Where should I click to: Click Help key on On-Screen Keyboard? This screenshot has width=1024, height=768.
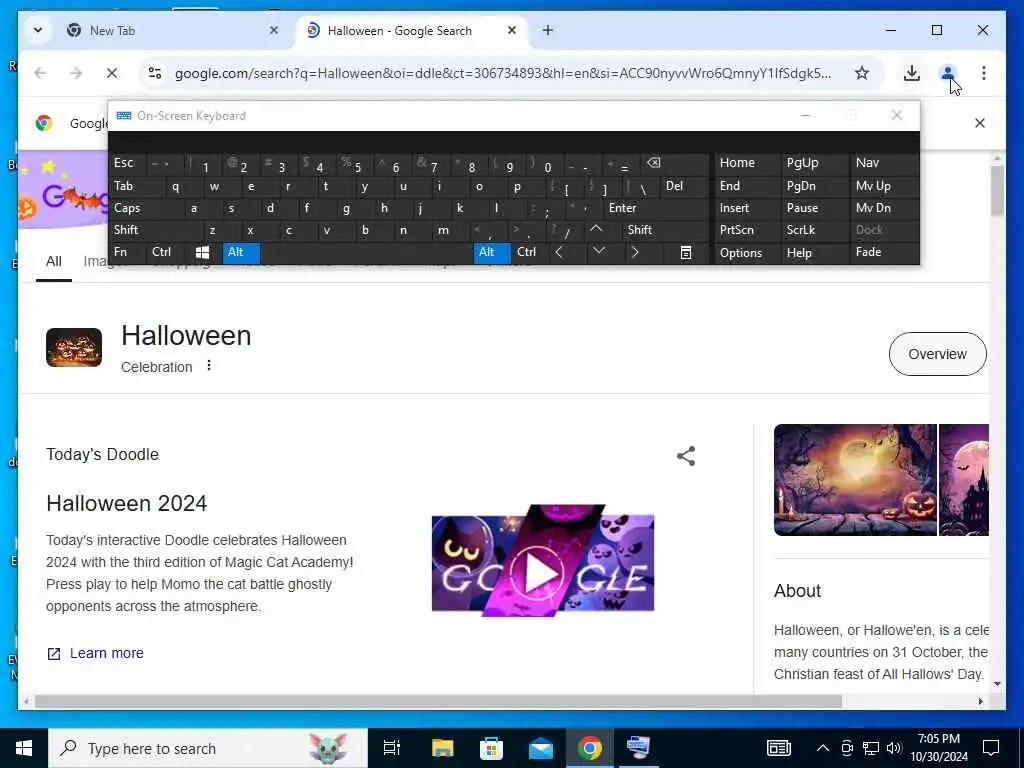click(x=815, y=252)
